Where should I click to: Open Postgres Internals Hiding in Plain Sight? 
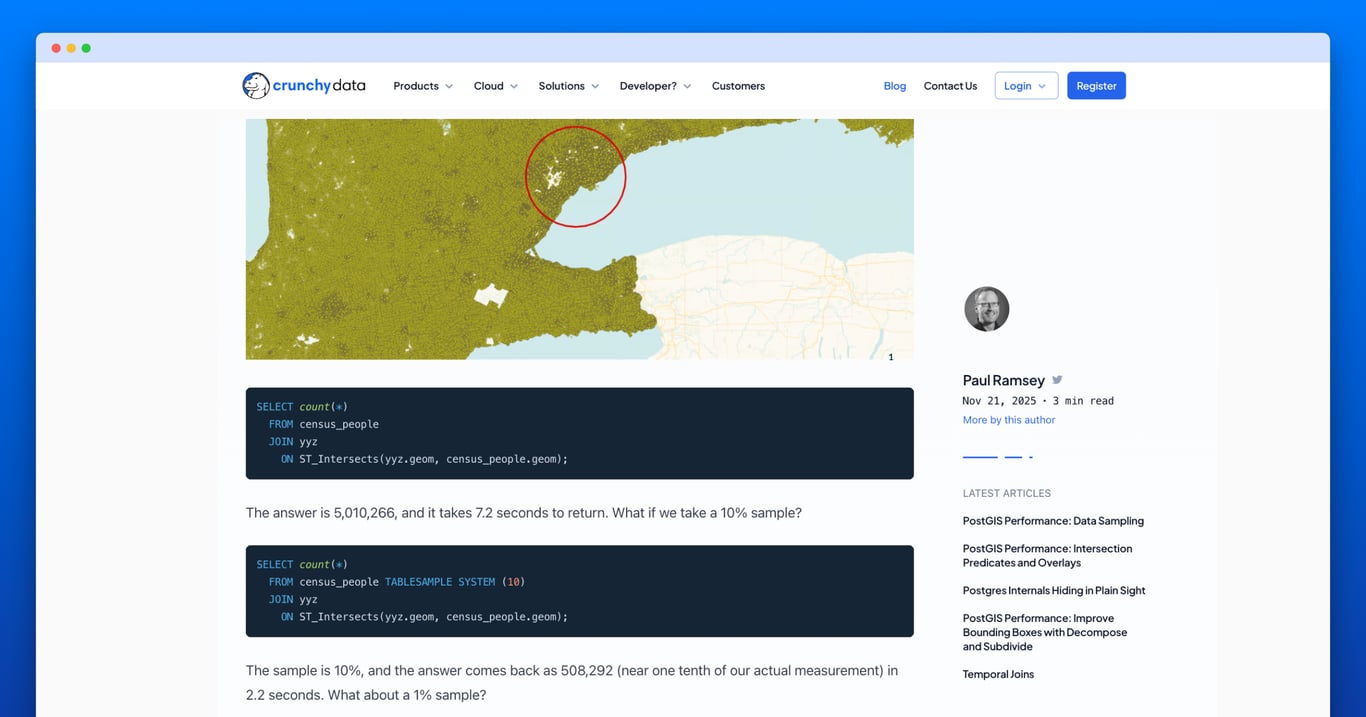tap(1054, 590)
